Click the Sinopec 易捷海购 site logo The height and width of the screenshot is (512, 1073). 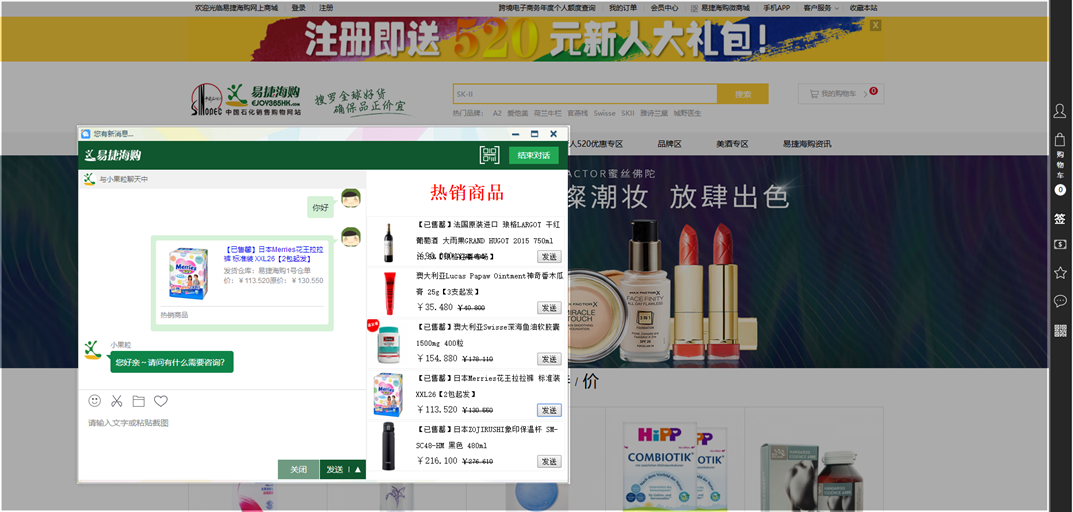246,101
